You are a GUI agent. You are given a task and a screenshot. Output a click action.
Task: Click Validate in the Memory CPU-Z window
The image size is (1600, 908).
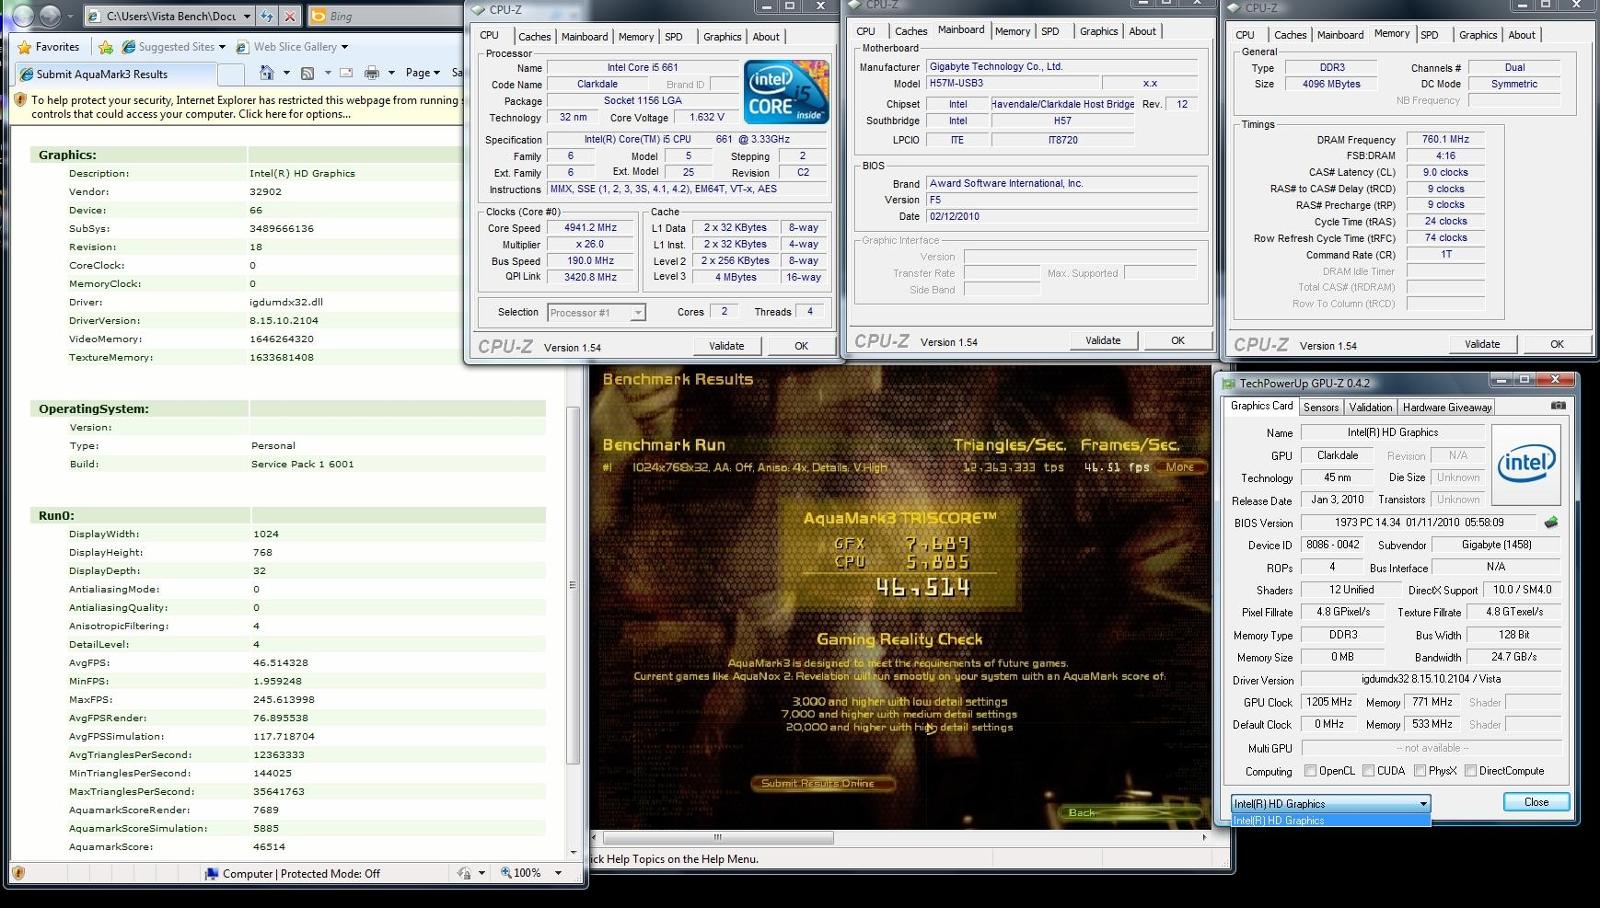tap(1482, 344)
